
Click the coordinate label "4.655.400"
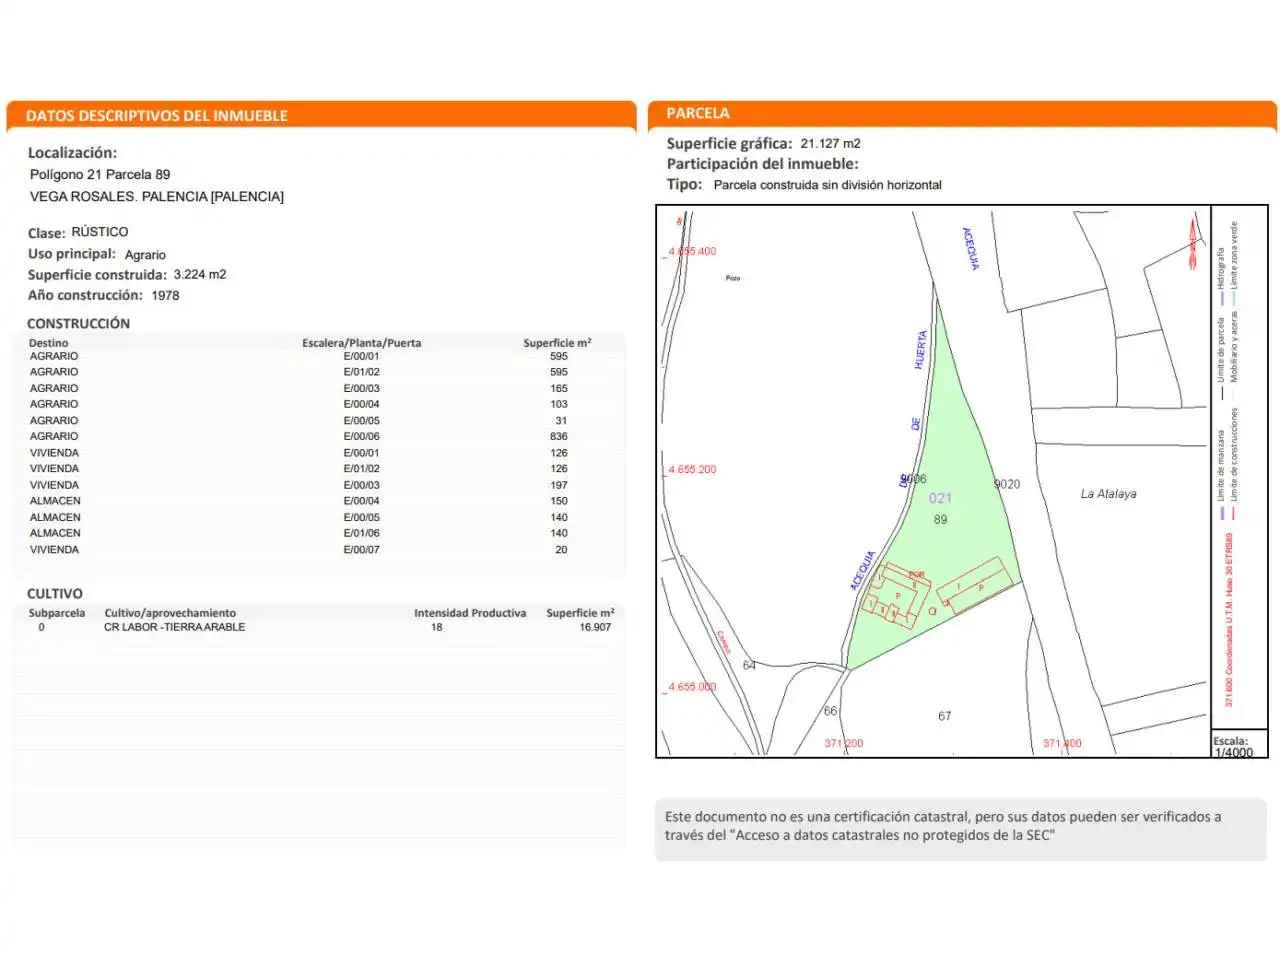692,252
